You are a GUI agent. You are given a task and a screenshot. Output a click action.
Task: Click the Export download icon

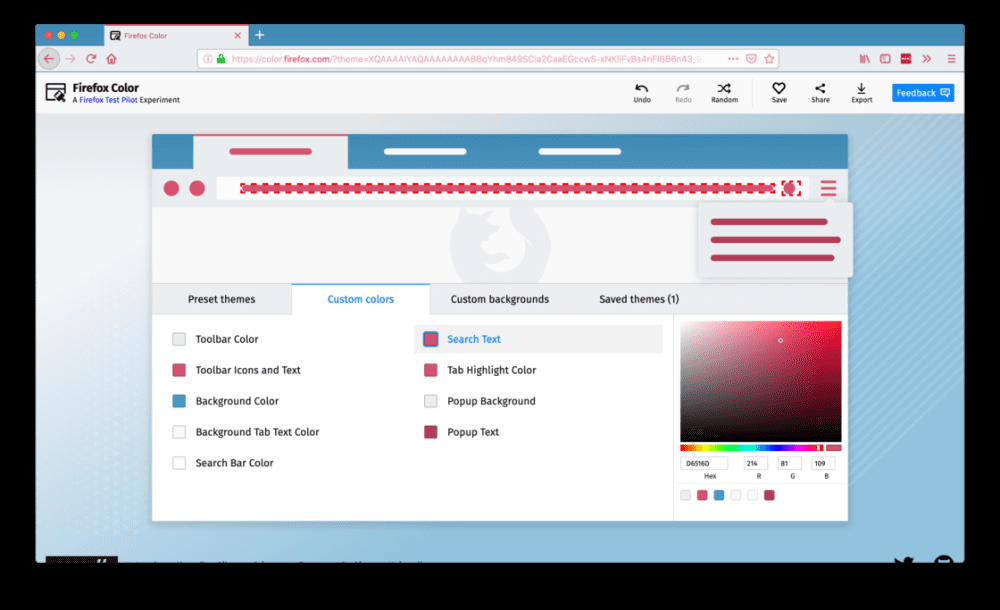[861, 89]
